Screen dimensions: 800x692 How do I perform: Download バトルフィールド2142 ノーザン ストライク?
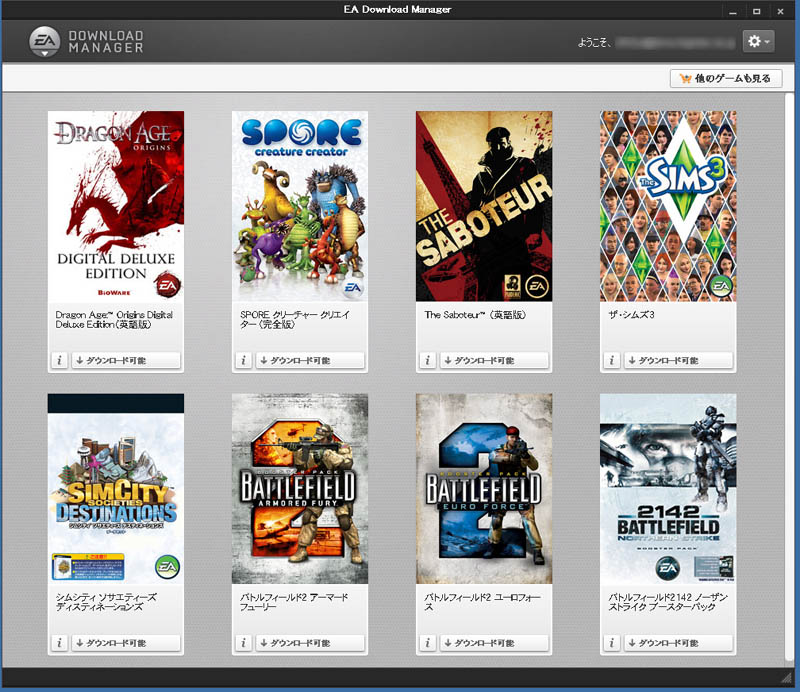click(678, 643)
